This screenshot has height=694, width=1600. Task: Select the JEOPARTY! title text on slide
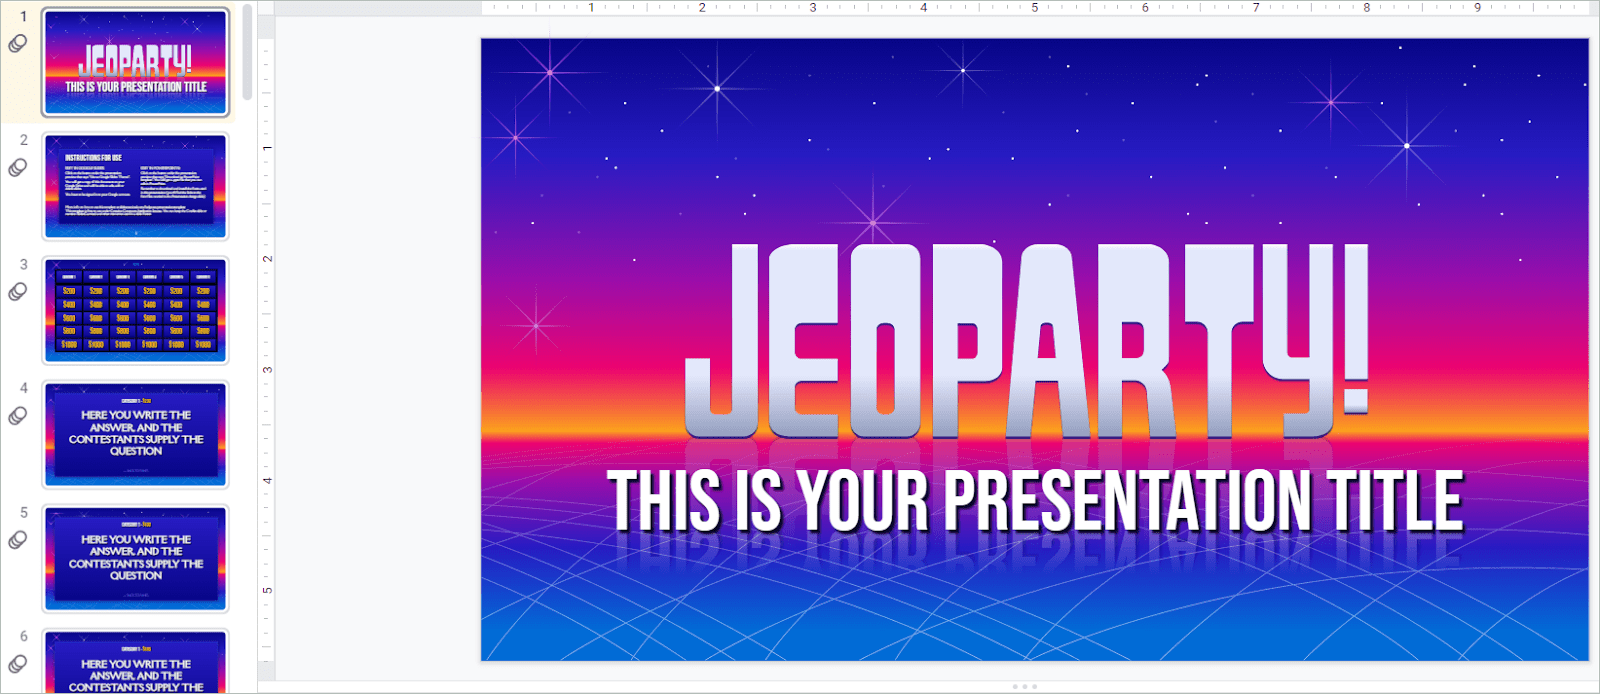[x=1026, y=342]
